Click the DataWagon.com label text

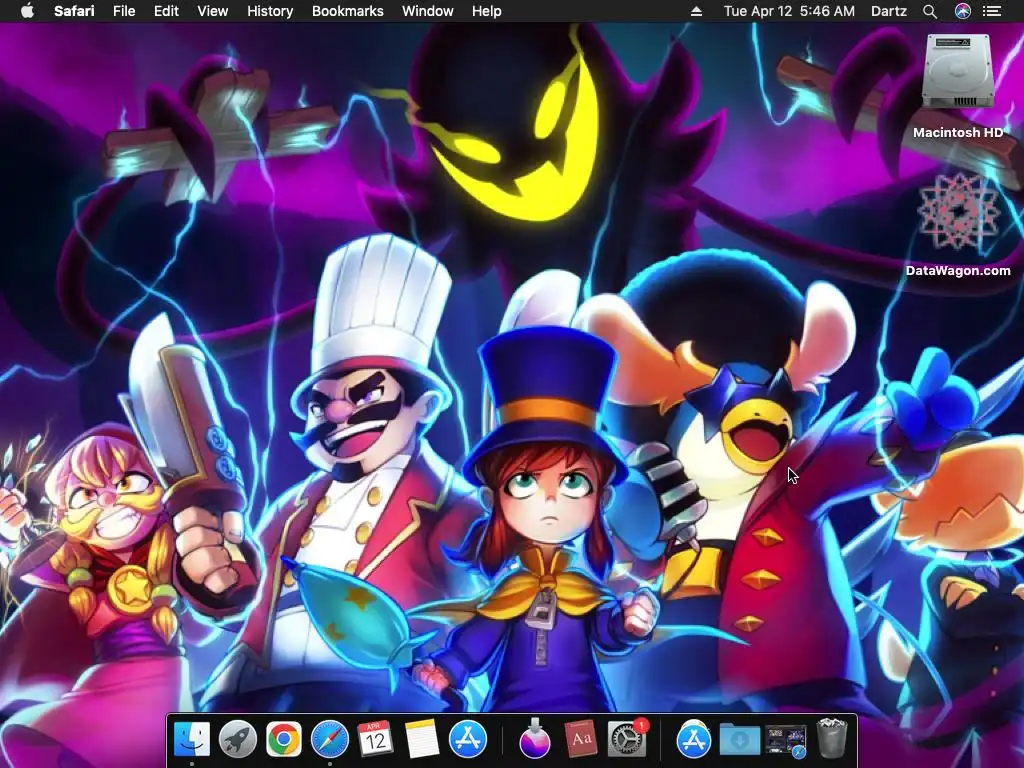tap(958, 270)
